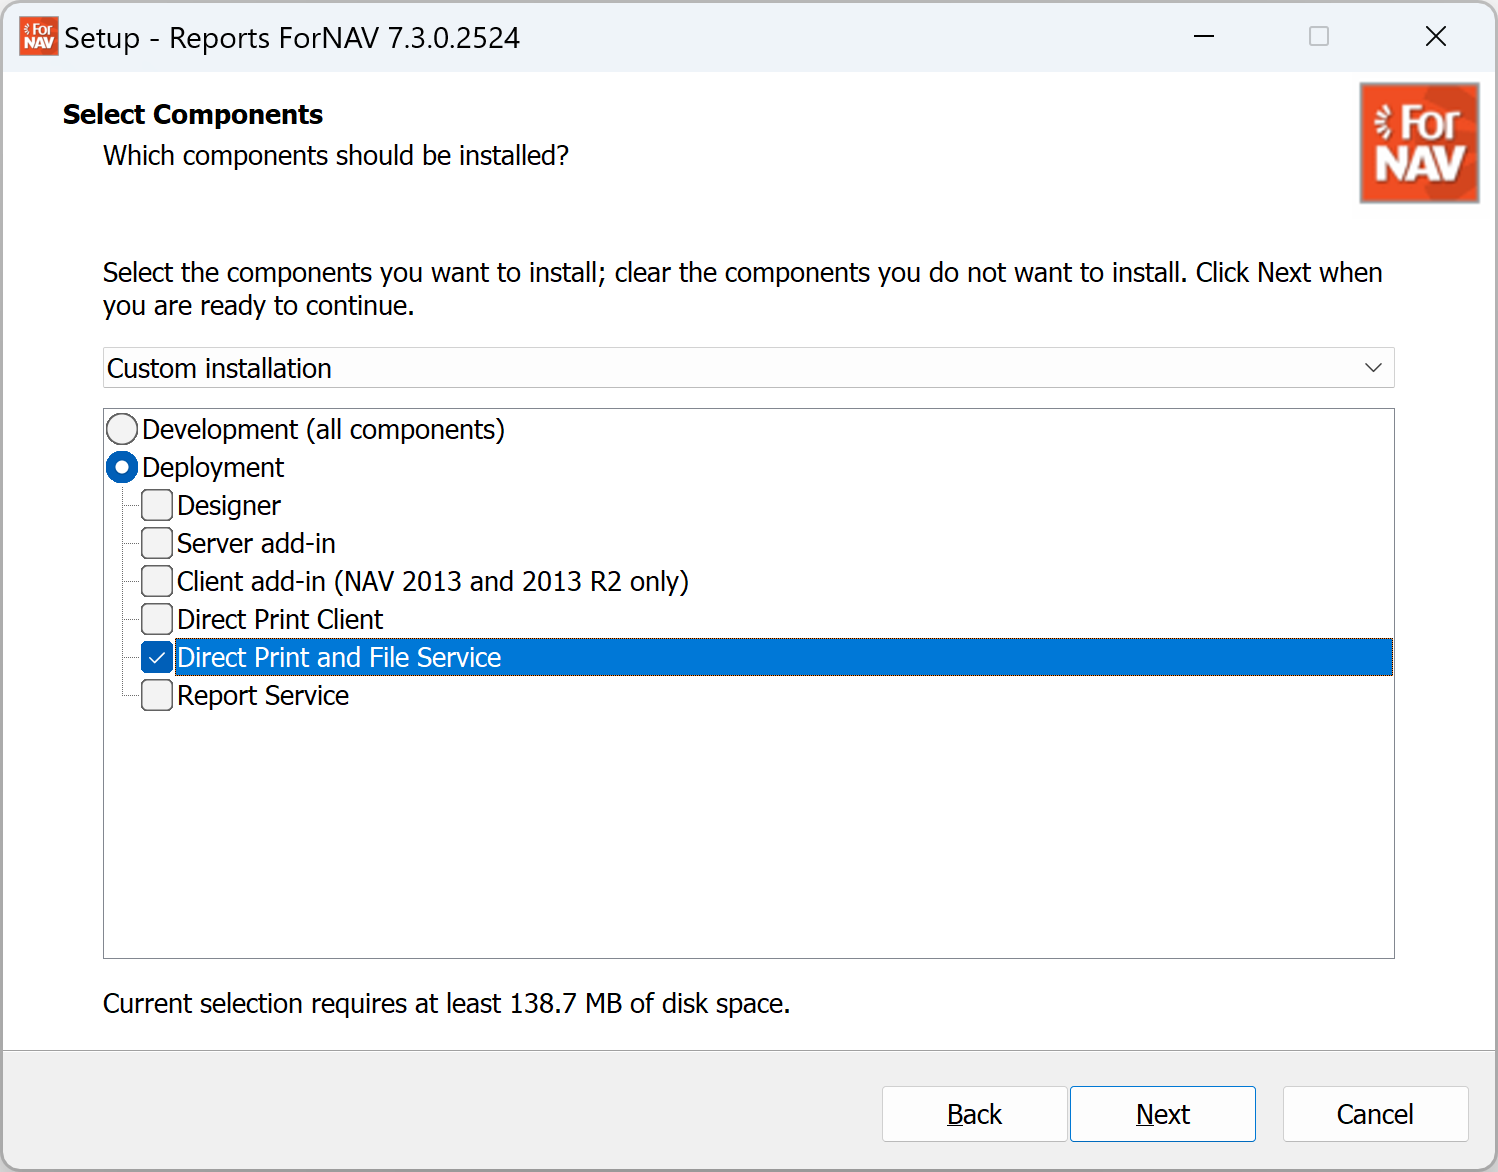Image resolution: width=1498 pixels, height=1172 pixels.
Task: Click the large ForNAV logo image
Action: tap(1419, 143)
